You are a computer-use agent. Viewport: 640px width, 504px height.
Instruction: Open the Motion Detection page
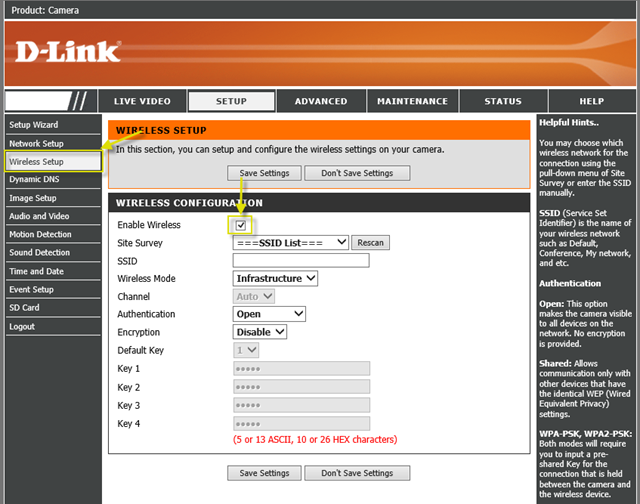[40, 234]
